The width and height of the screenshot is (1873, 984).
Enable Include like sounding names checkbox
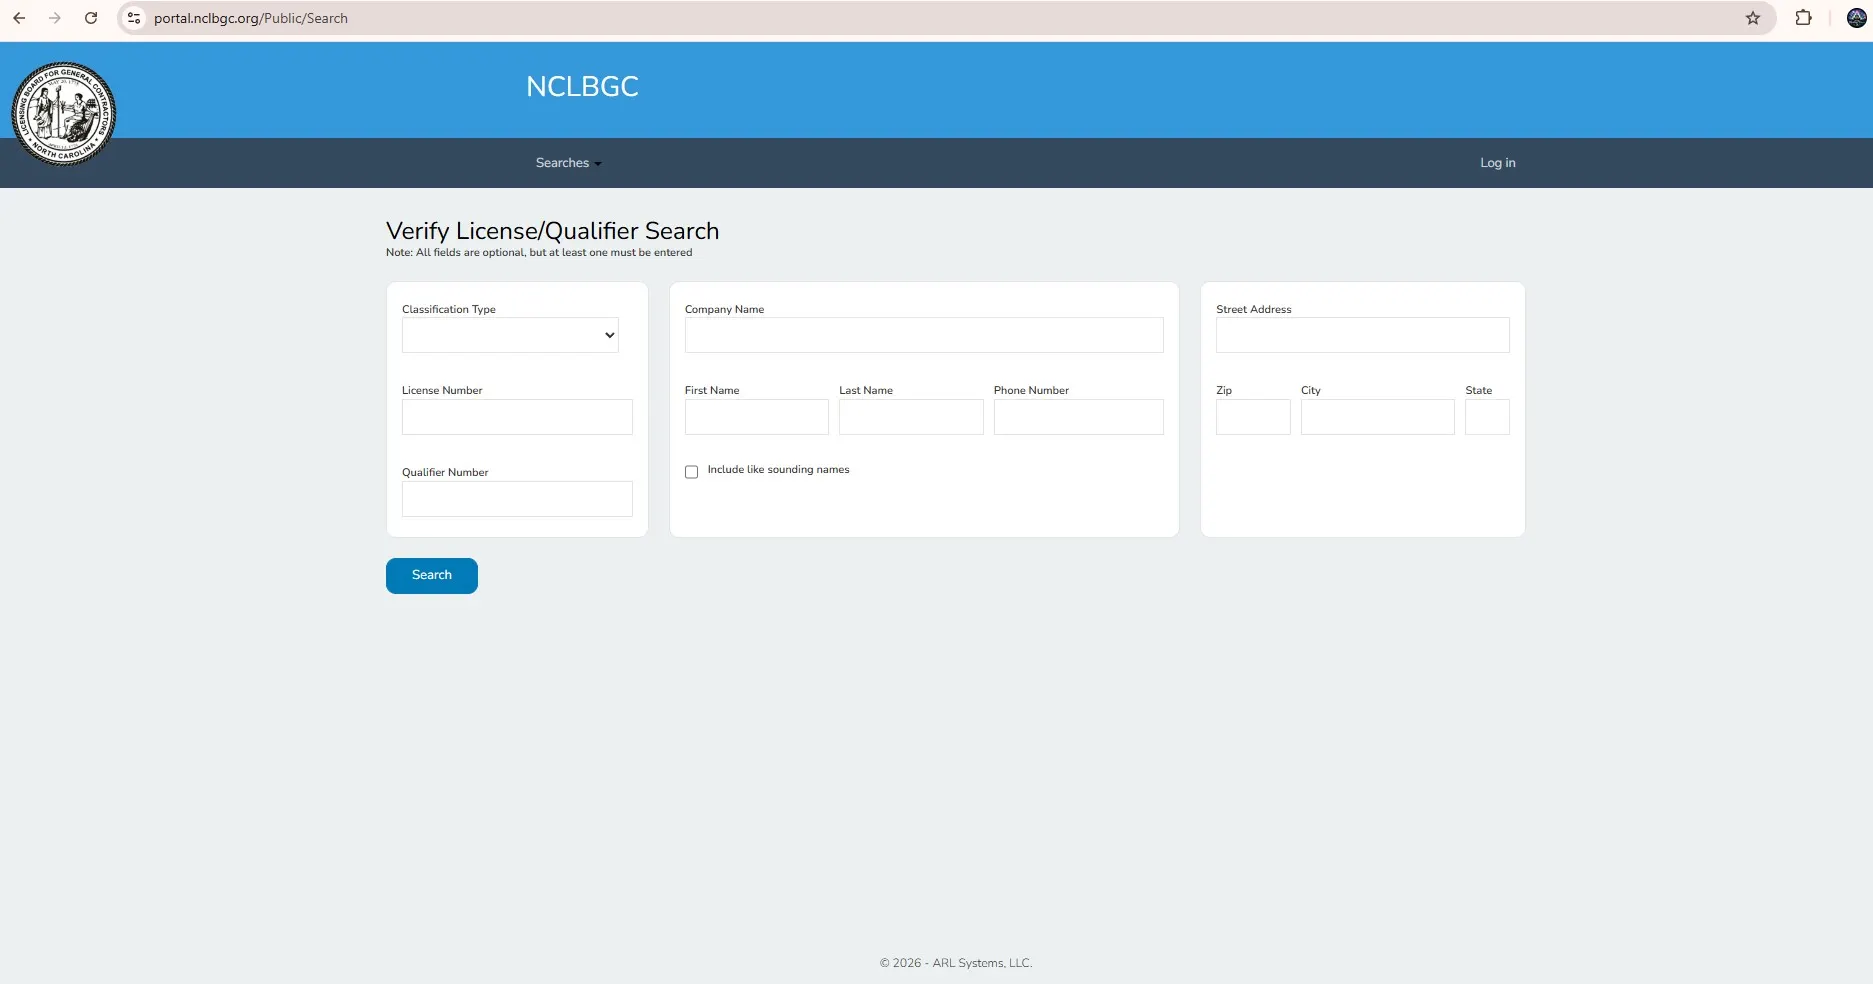pyautogui.click(x=691, y=472)
